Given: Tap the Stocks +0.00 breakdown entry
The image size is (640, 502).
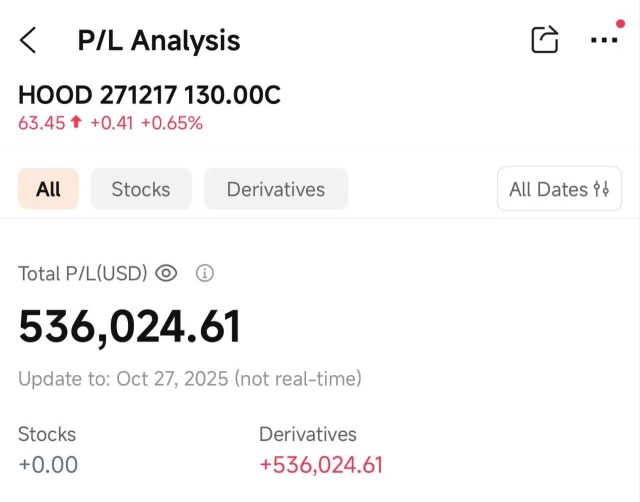Looking at the screenshot, I should 48,450.
